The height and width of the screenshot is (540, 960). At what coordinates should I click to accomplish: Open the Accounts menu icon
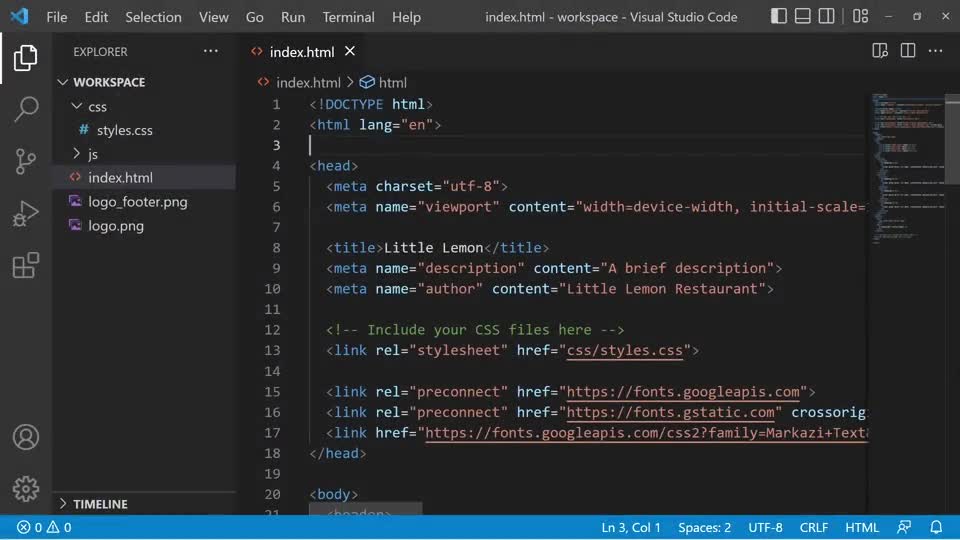(26, 437)
